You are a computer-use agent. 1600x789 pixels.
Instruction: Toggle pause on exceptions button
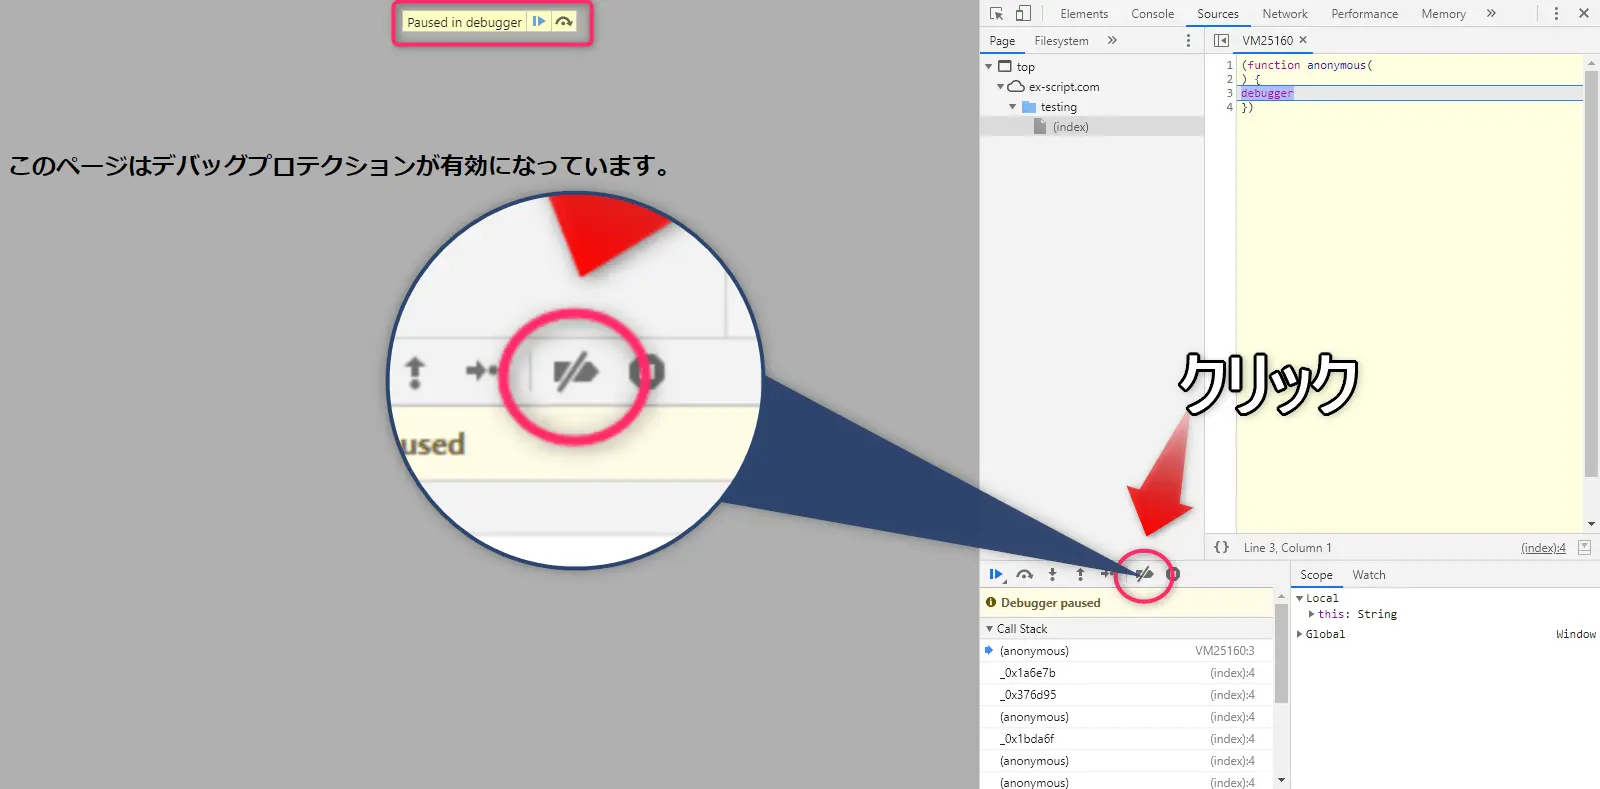pyautogui.click(x=1173, y=574)
